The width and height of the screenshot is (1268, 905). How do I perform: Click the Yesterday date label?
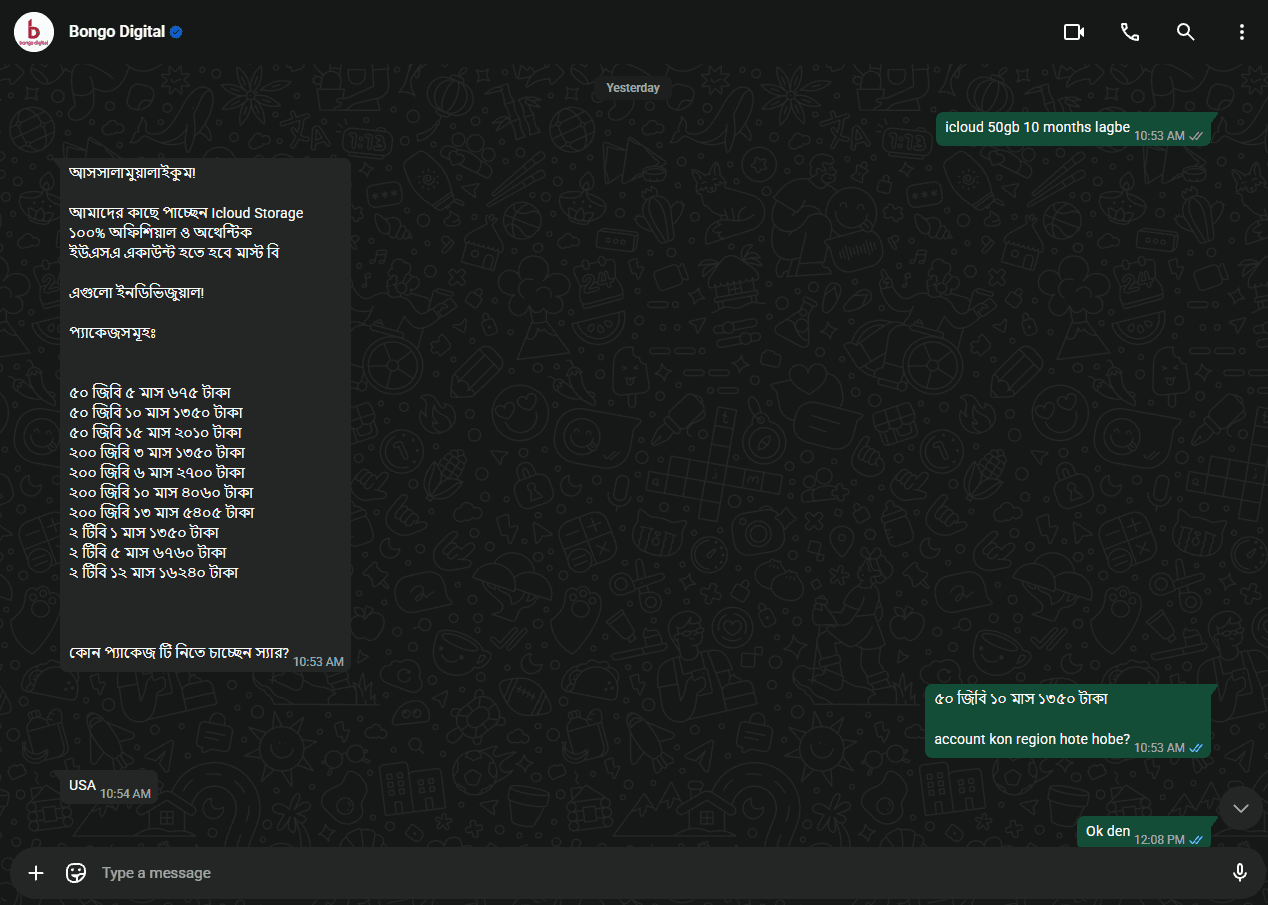[633, 88]
